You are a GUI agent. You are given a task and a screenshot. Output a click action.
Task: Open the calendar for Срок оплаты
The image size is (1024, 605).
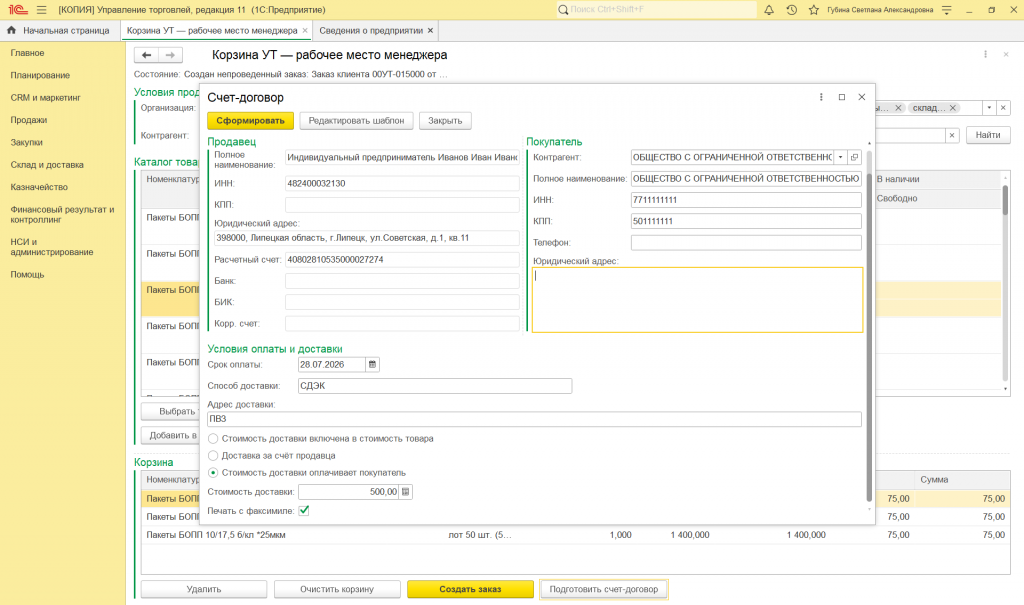click(372, 365)
